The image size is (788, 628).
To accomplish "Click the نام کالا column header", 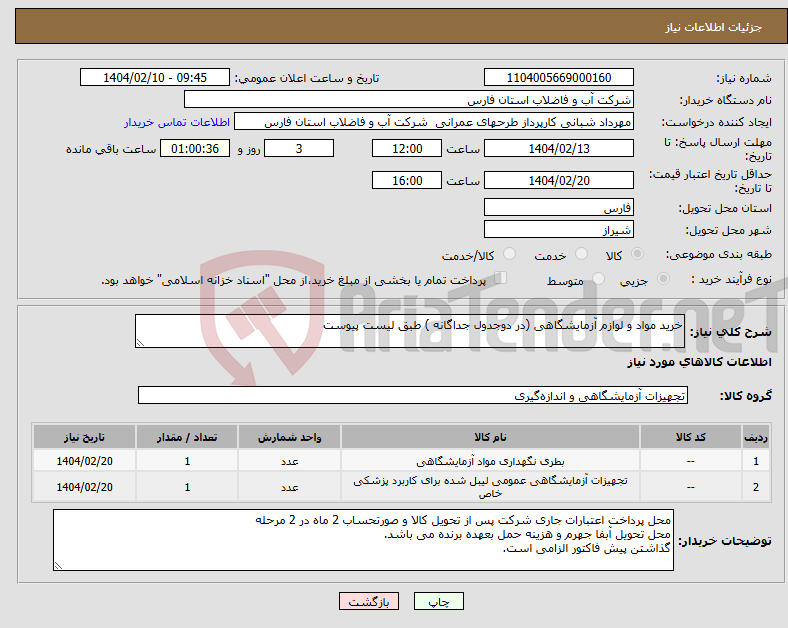I will pos(490,437).
